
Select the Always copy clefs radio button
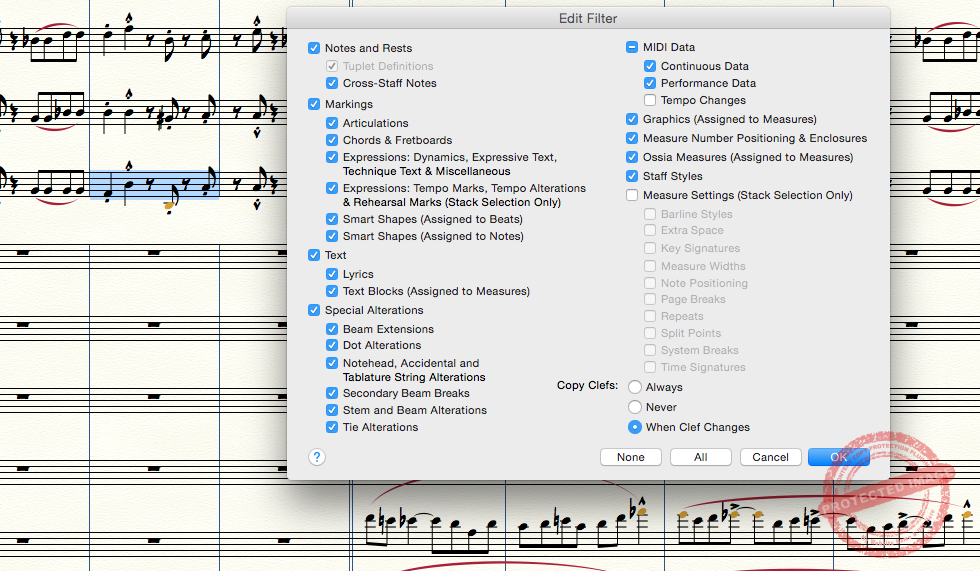click(635, 387)
